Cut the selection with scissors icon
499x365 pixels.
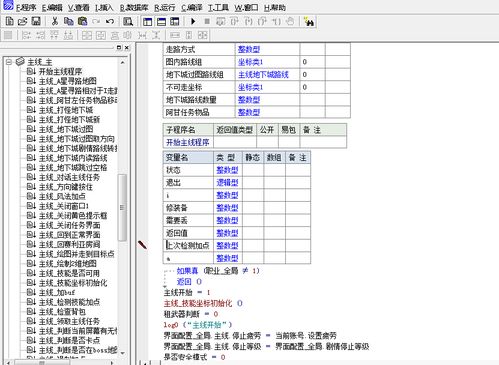(55, 22)
